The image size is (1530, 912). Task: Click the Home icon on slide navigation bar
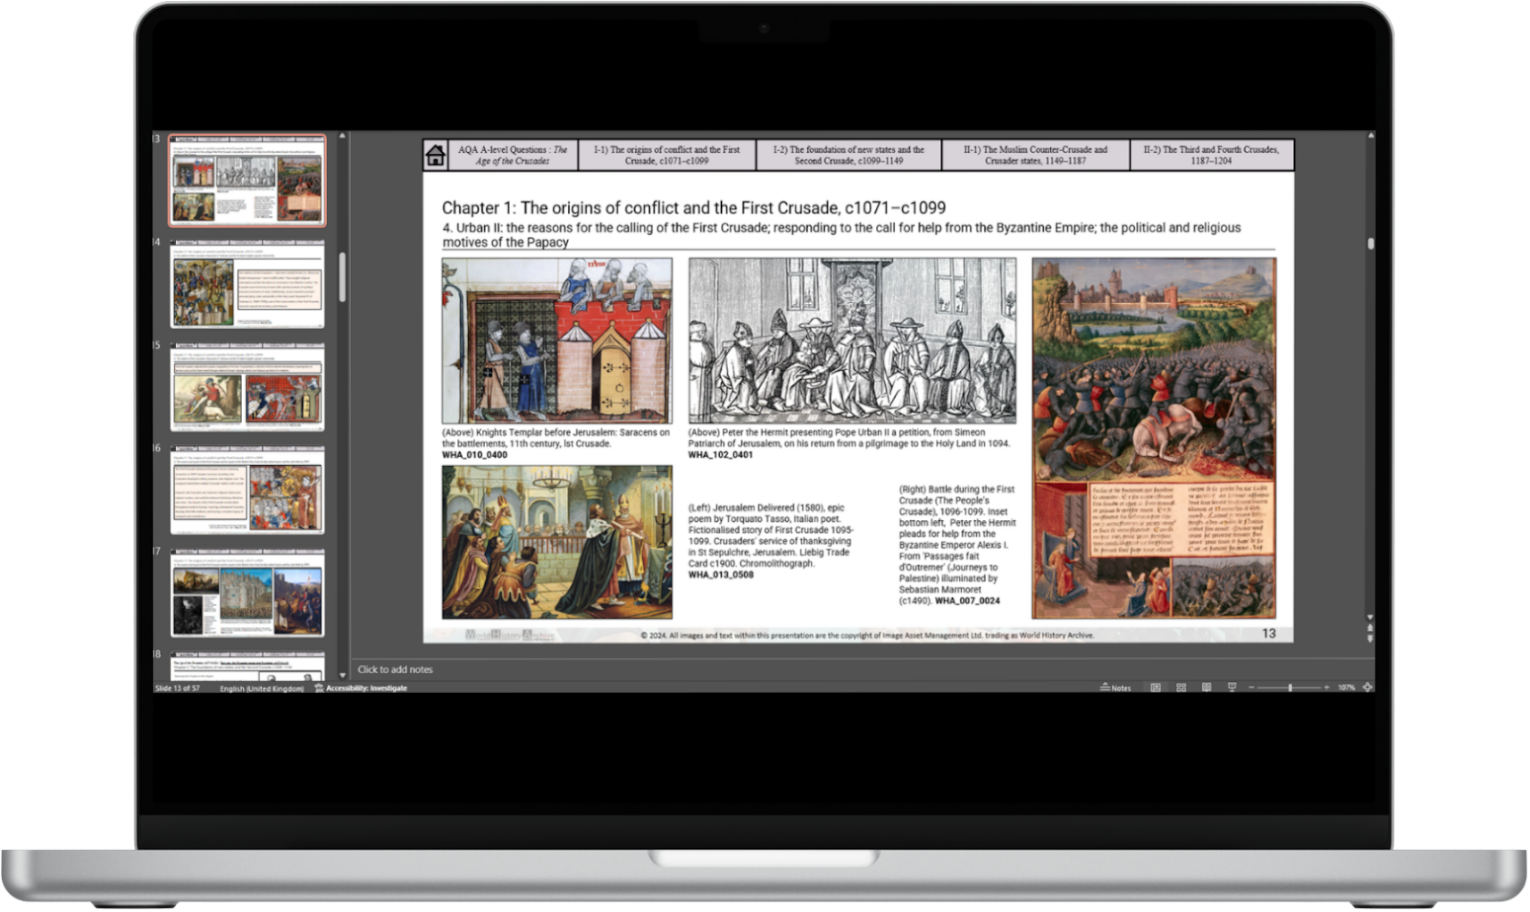[435, 155]
